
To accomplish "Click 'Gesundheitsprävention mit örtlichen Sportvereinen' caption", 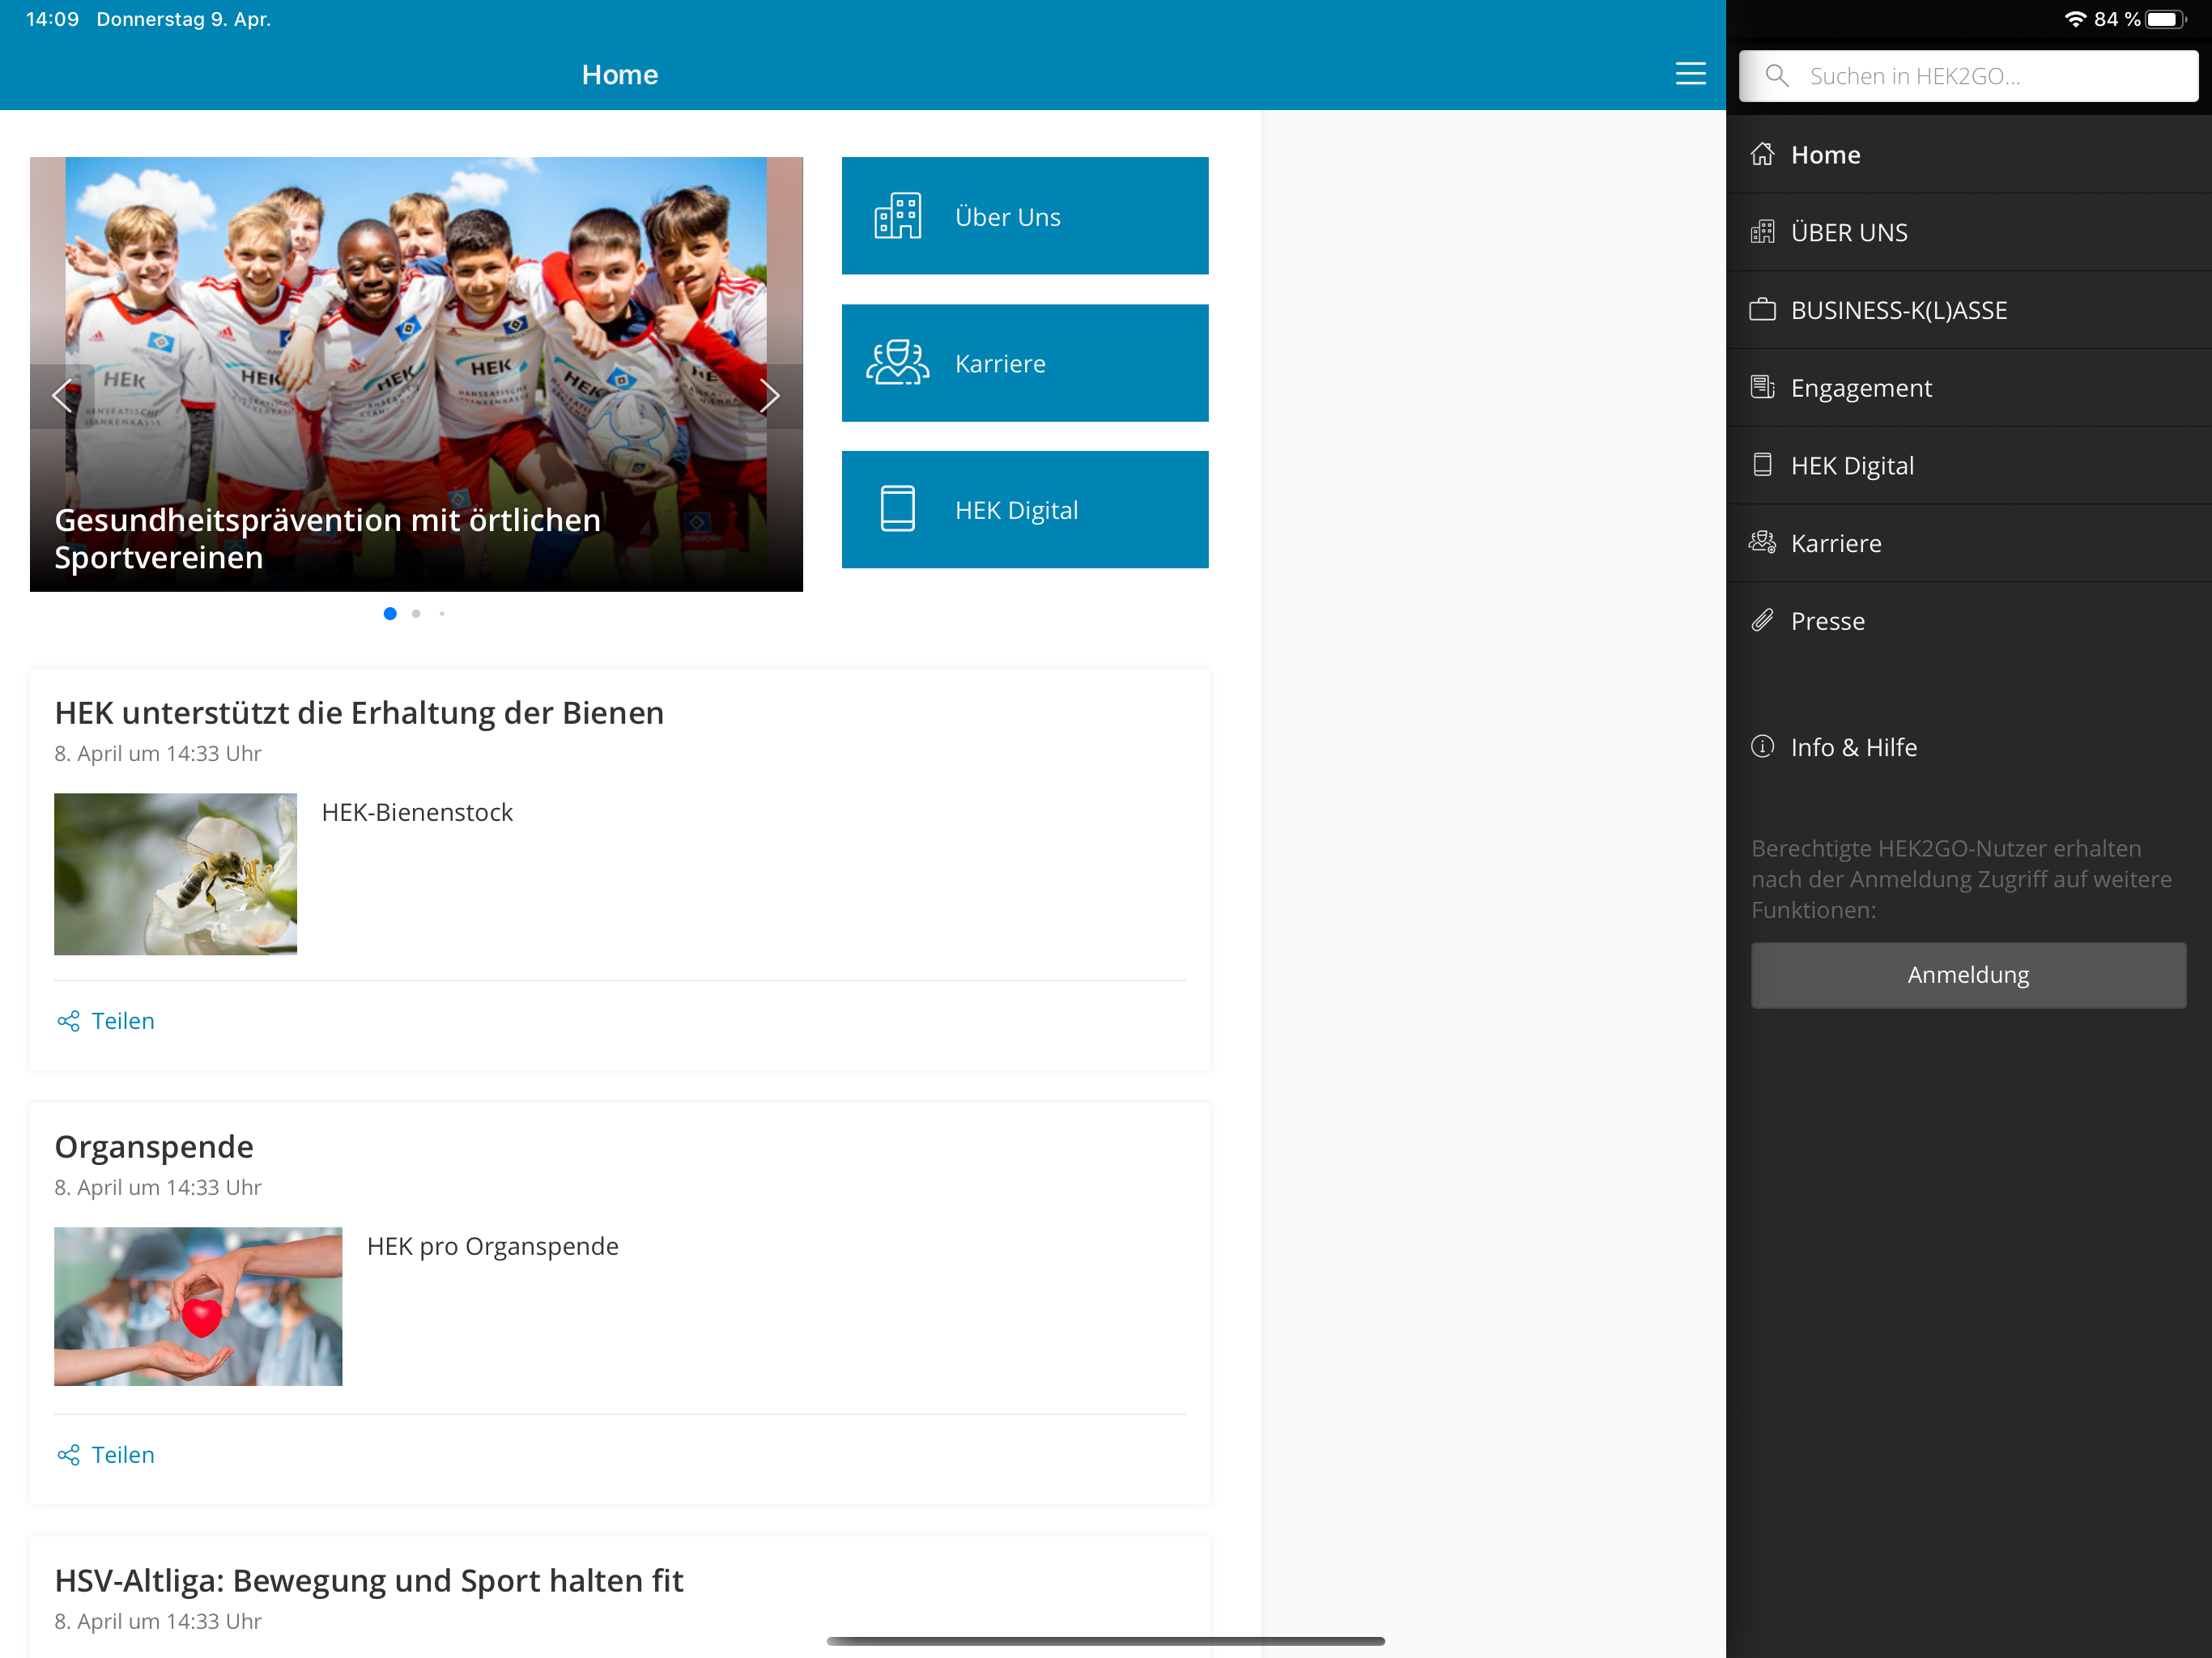I will click(x=328, y=538).
